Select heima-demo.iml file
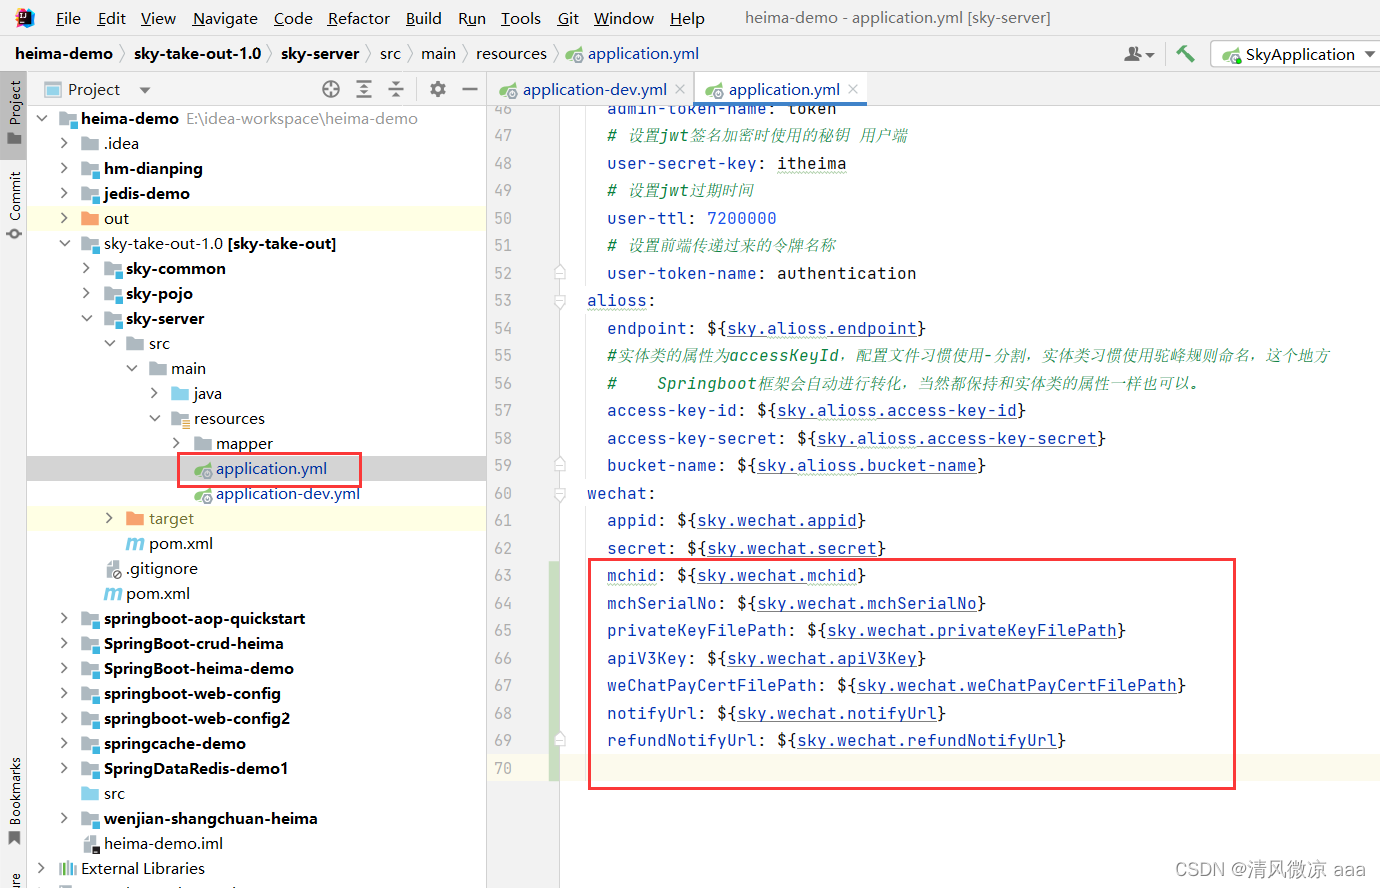This screenshot has height=888, width=1380. coord(163,843)
